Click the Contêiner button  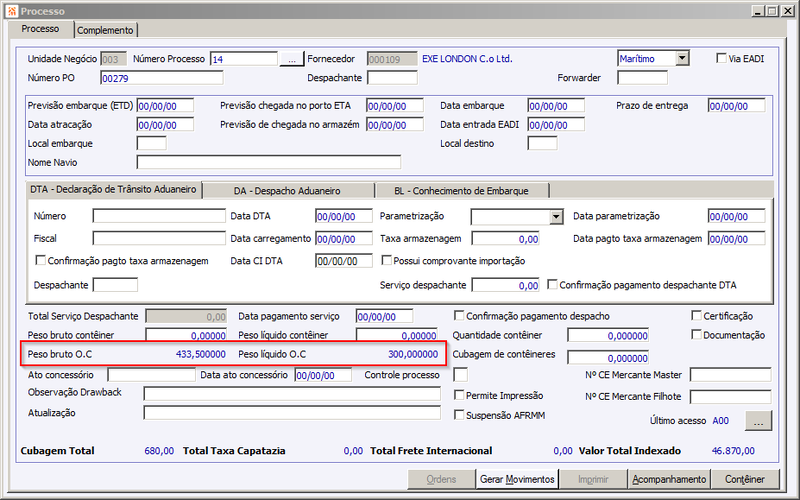click(745, 479)
